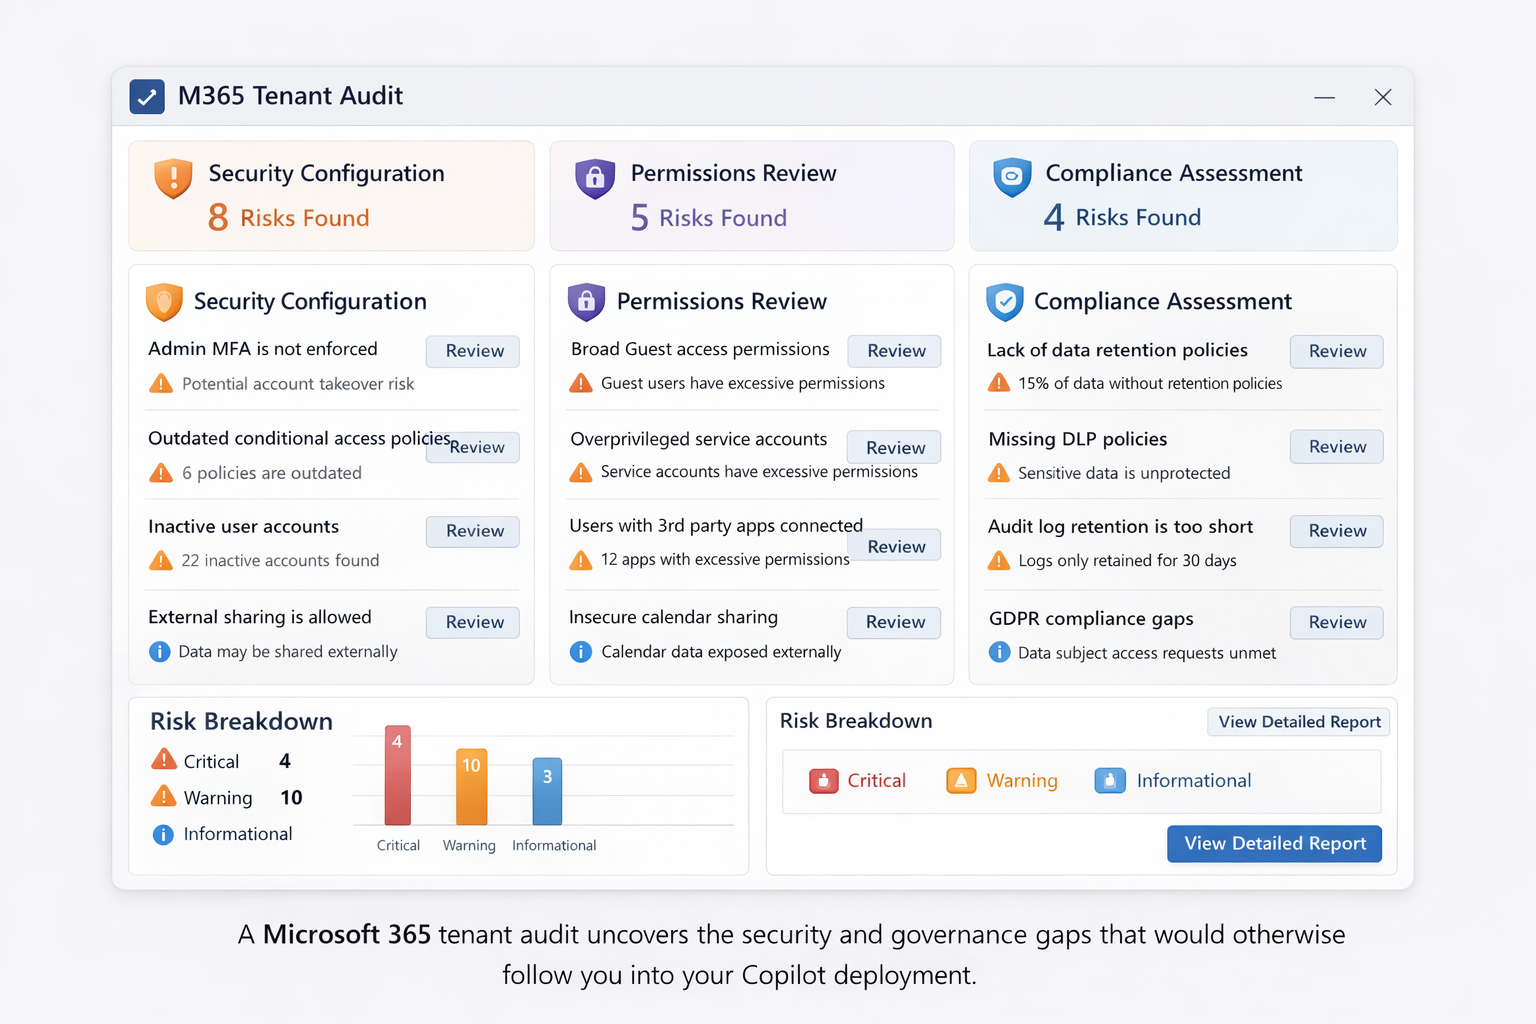Review 'Users with 3rd party apps connected'
Viewport: 1536px width, 1024px height.
click(895, 545)
